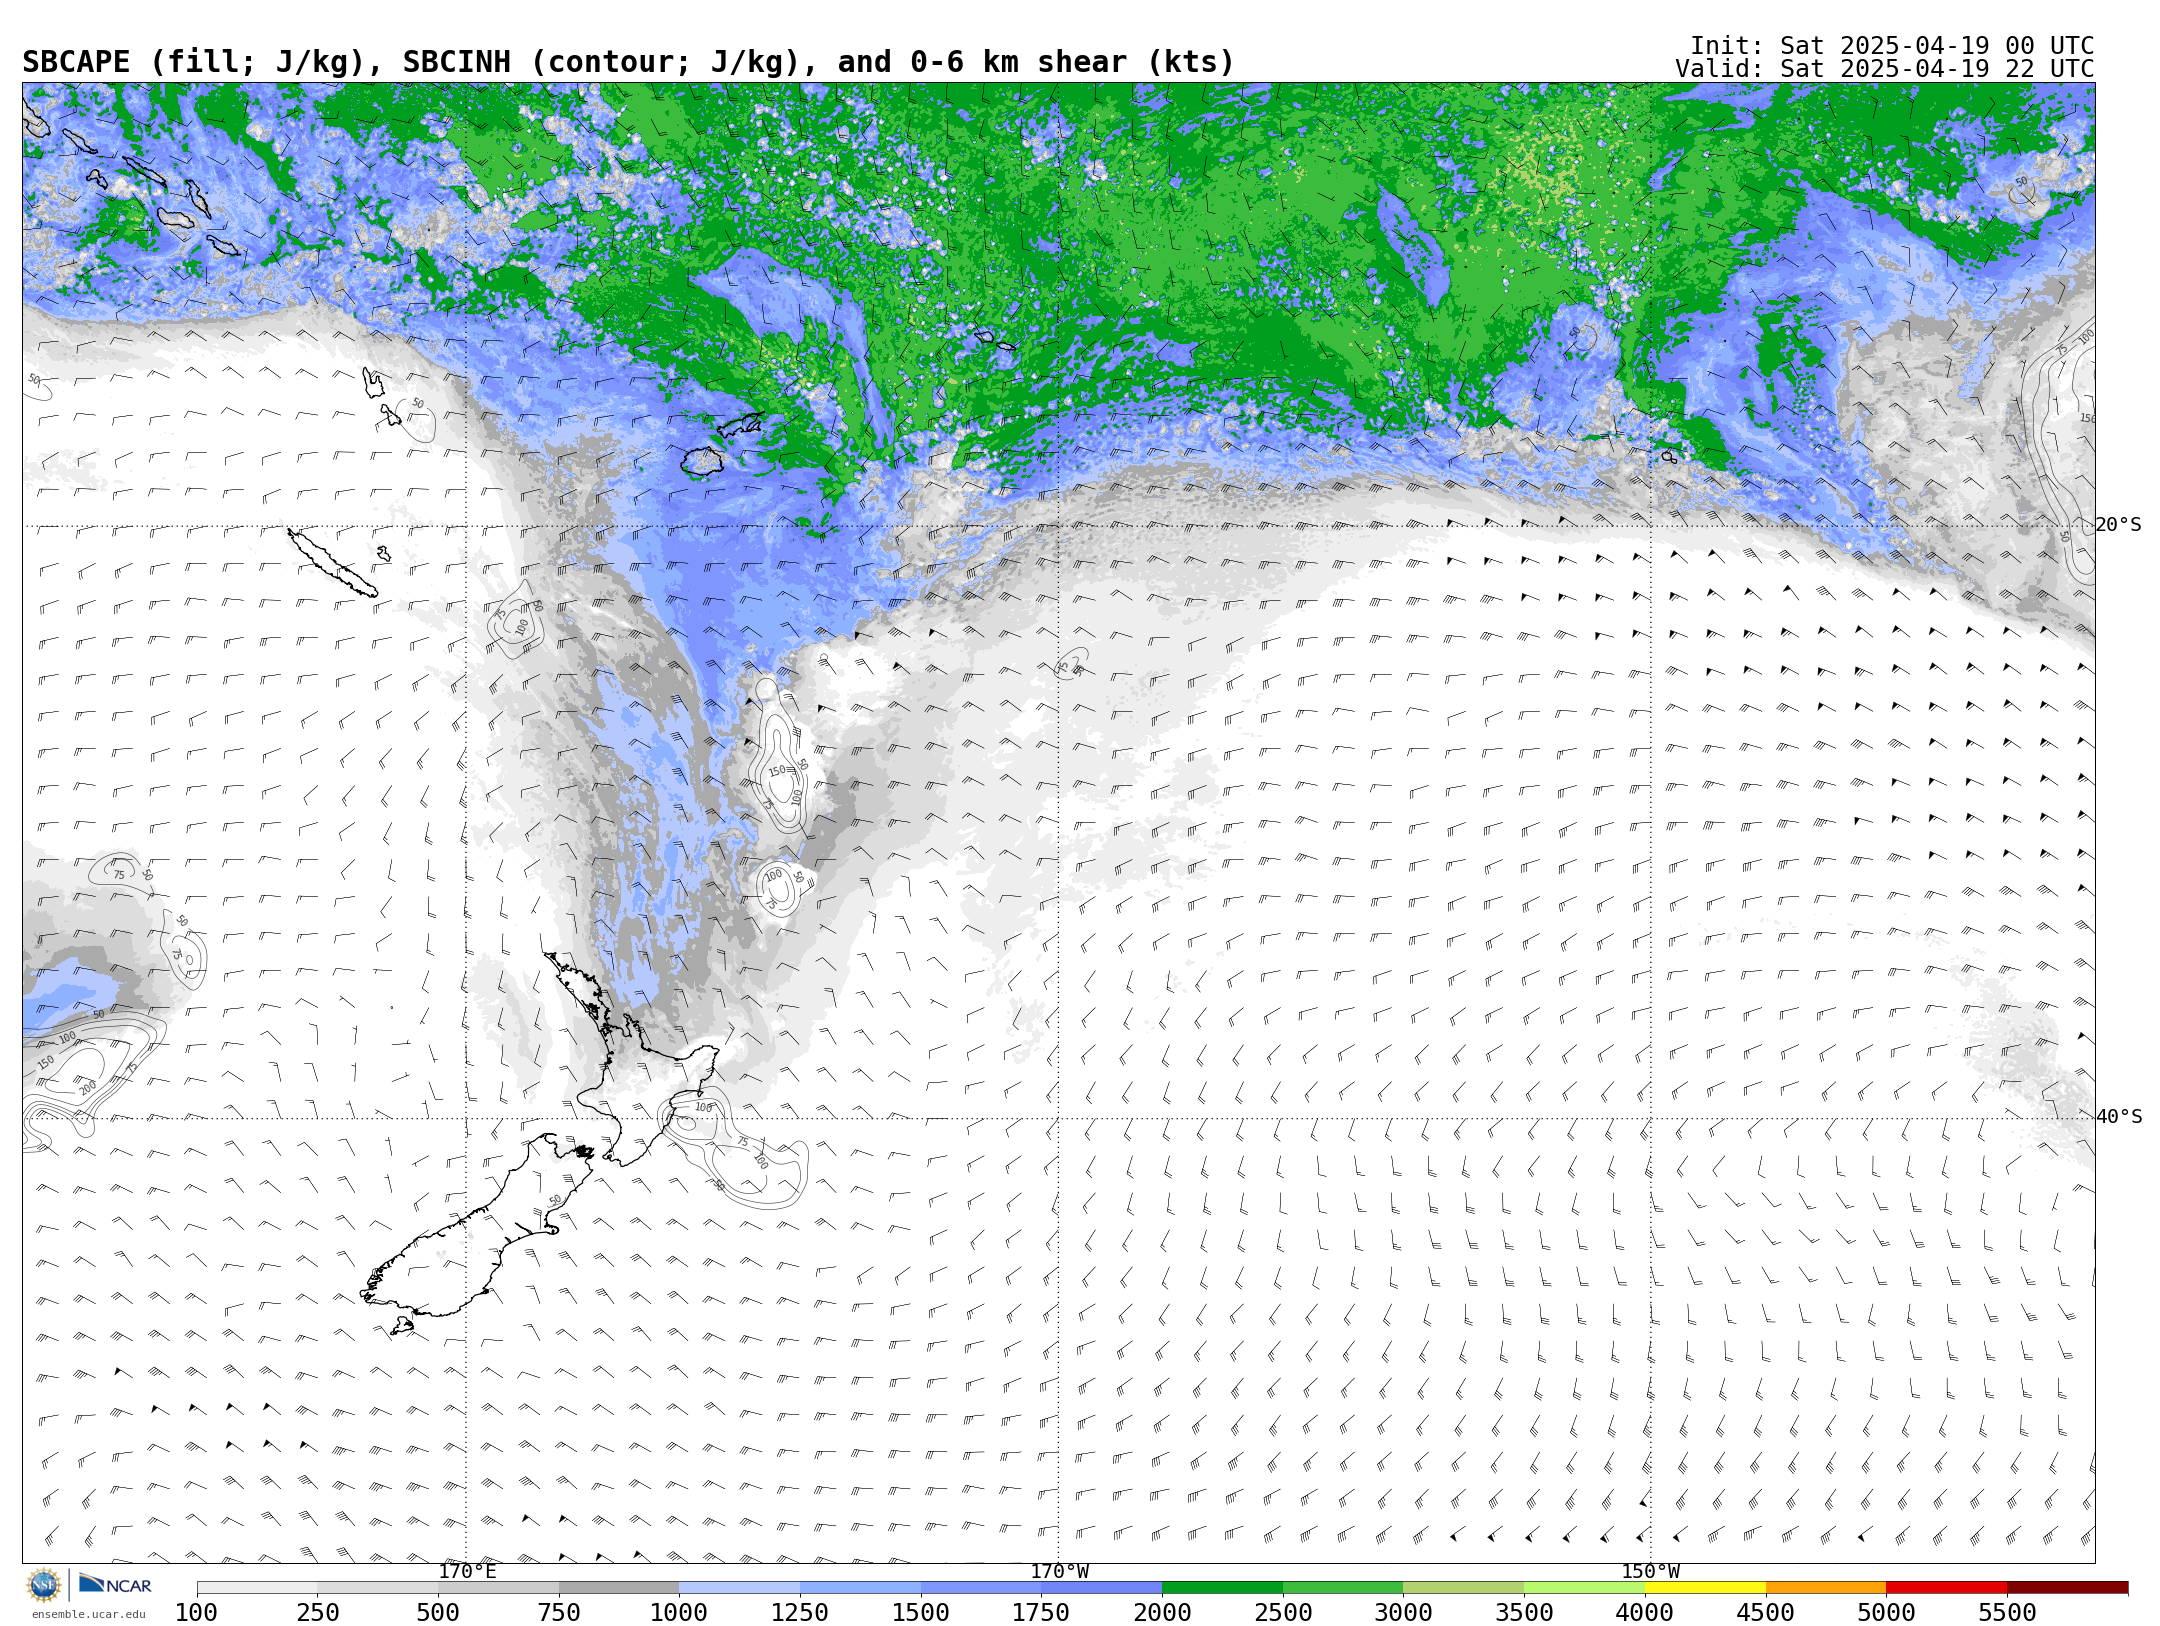The width and height of the screenshot is (2160, 1626).
Task: Pick the pale blue 1000–1250 colorbar swatch
Action: click(x=740, y=1588)
